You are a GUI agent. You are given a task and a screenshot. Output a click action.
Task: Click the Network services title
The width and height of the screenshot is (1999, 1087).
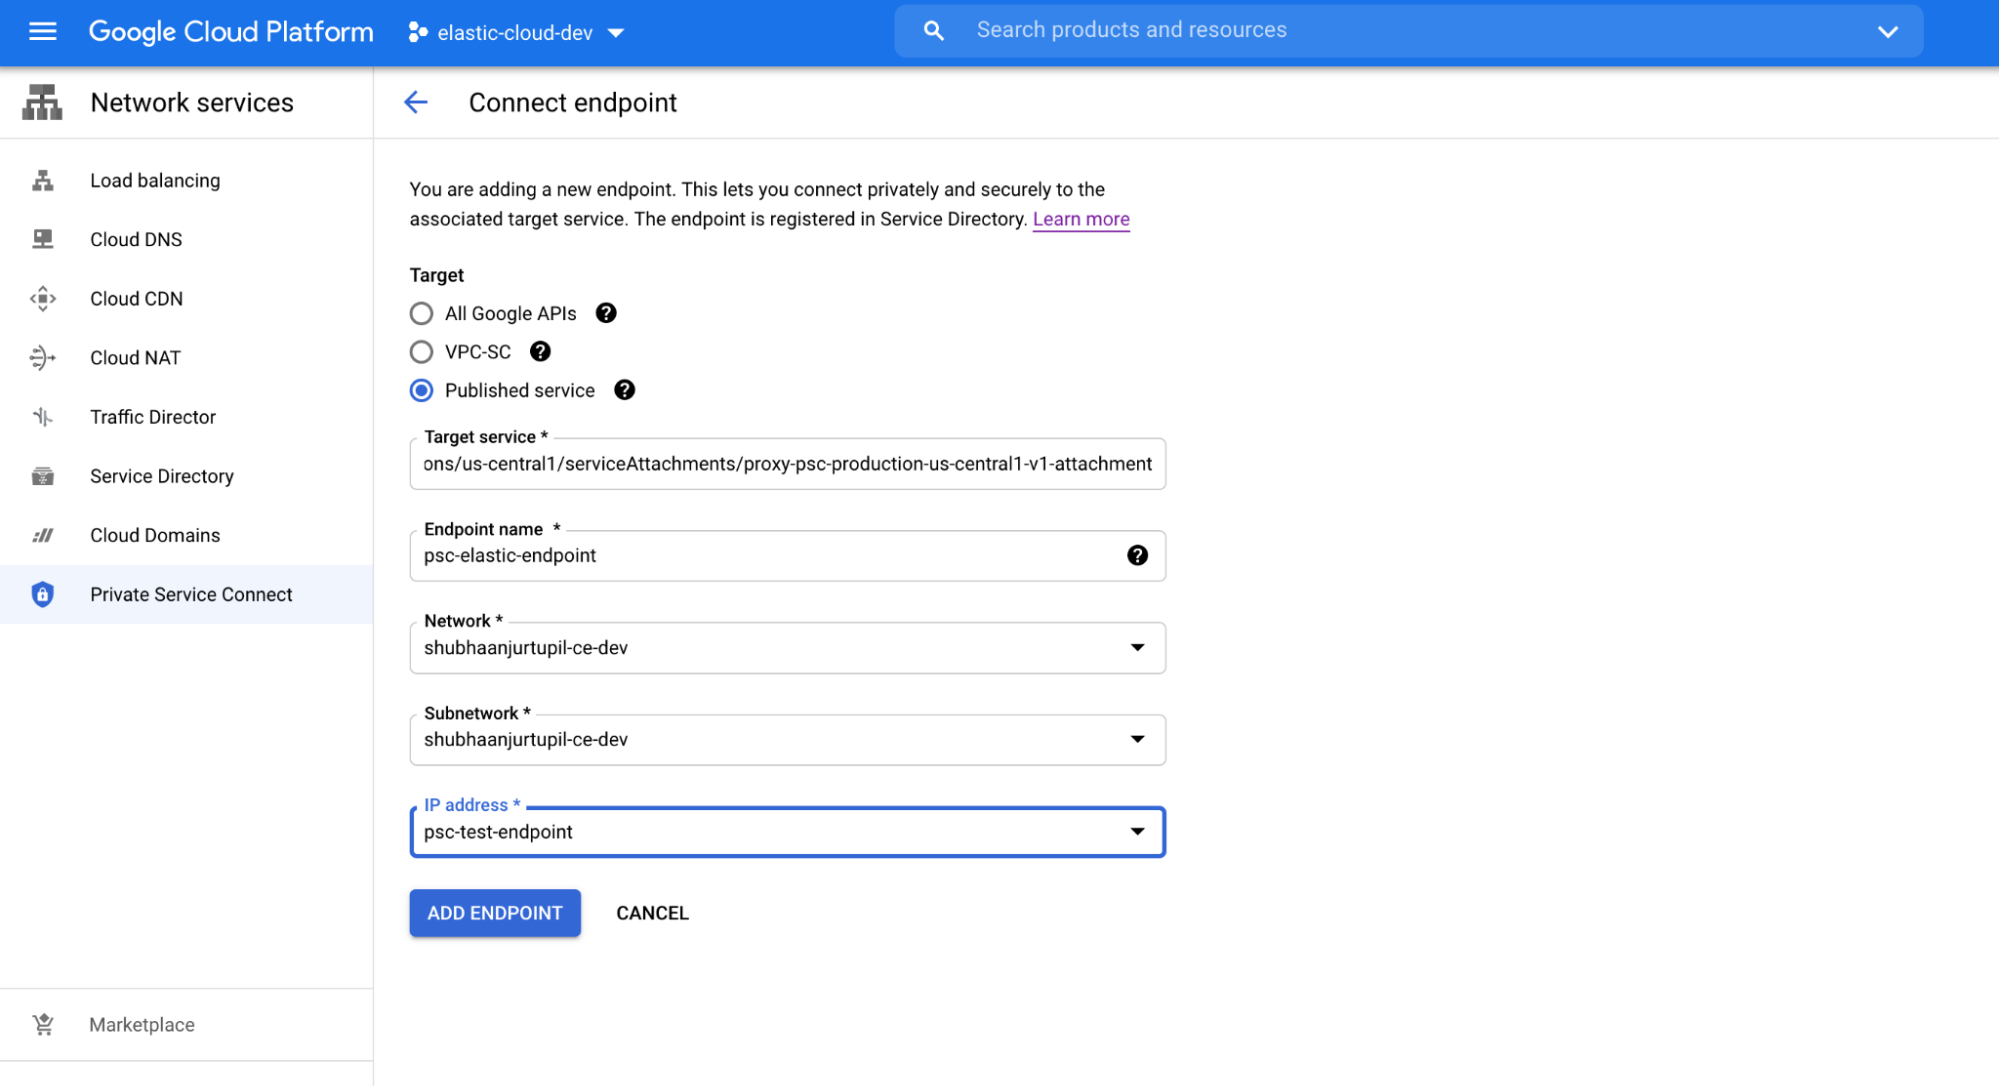192,103
